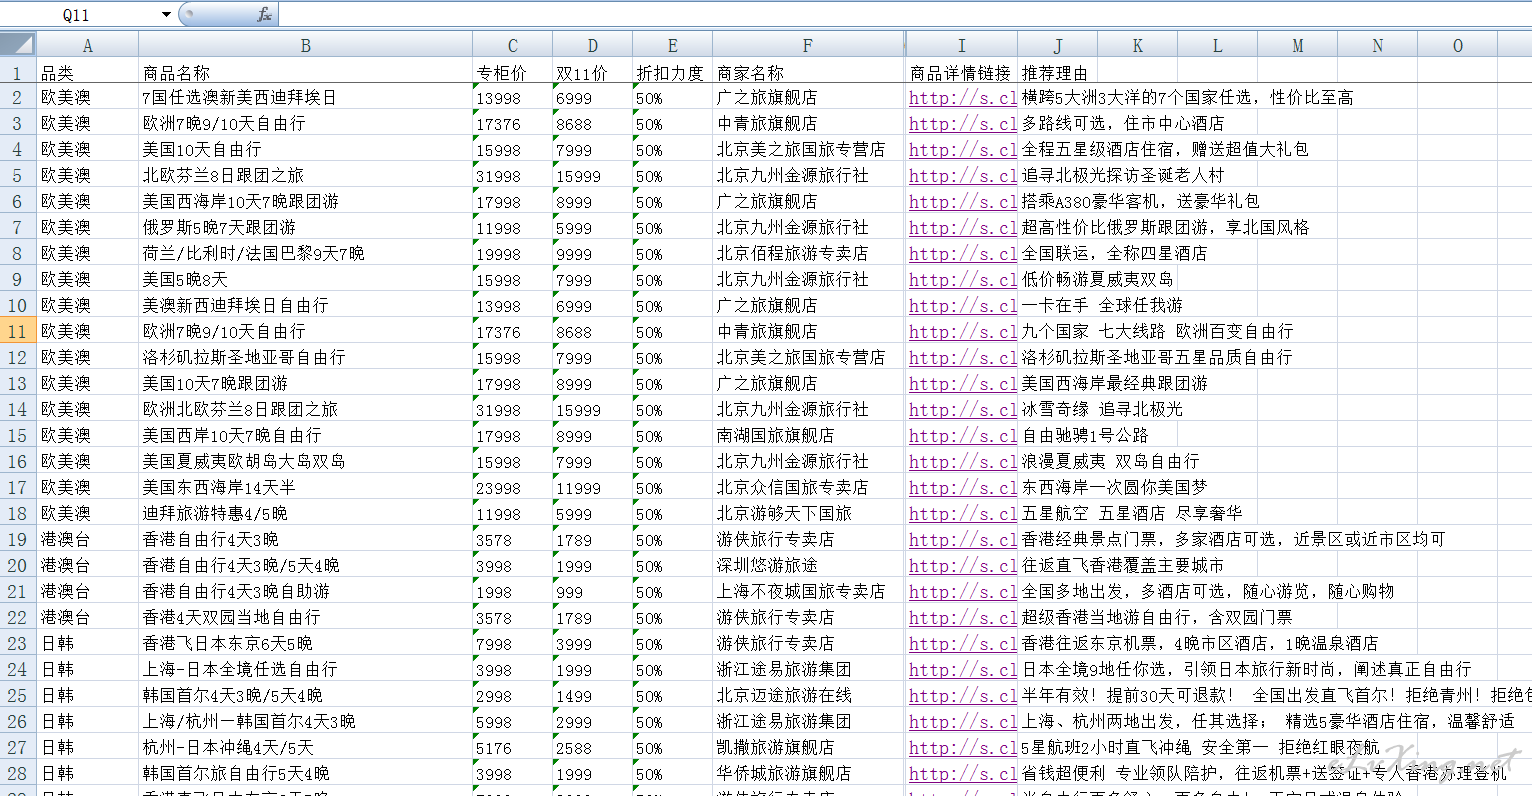
Task: Click the Select All corner button
Action: 18,45
